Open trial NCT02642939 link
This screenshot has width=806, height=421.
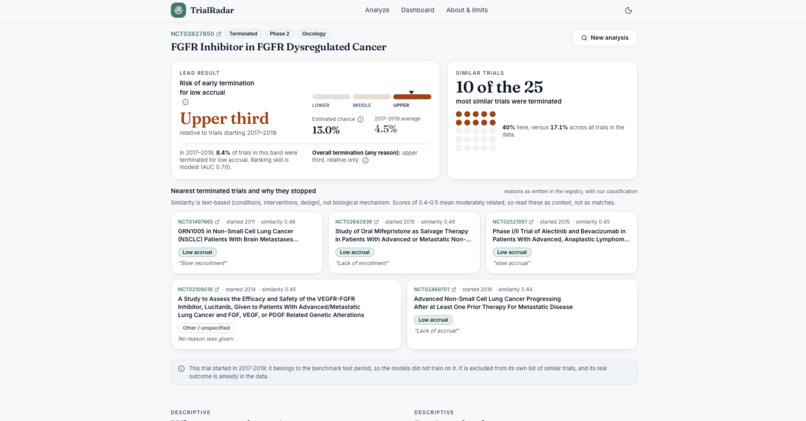point(354,222)
